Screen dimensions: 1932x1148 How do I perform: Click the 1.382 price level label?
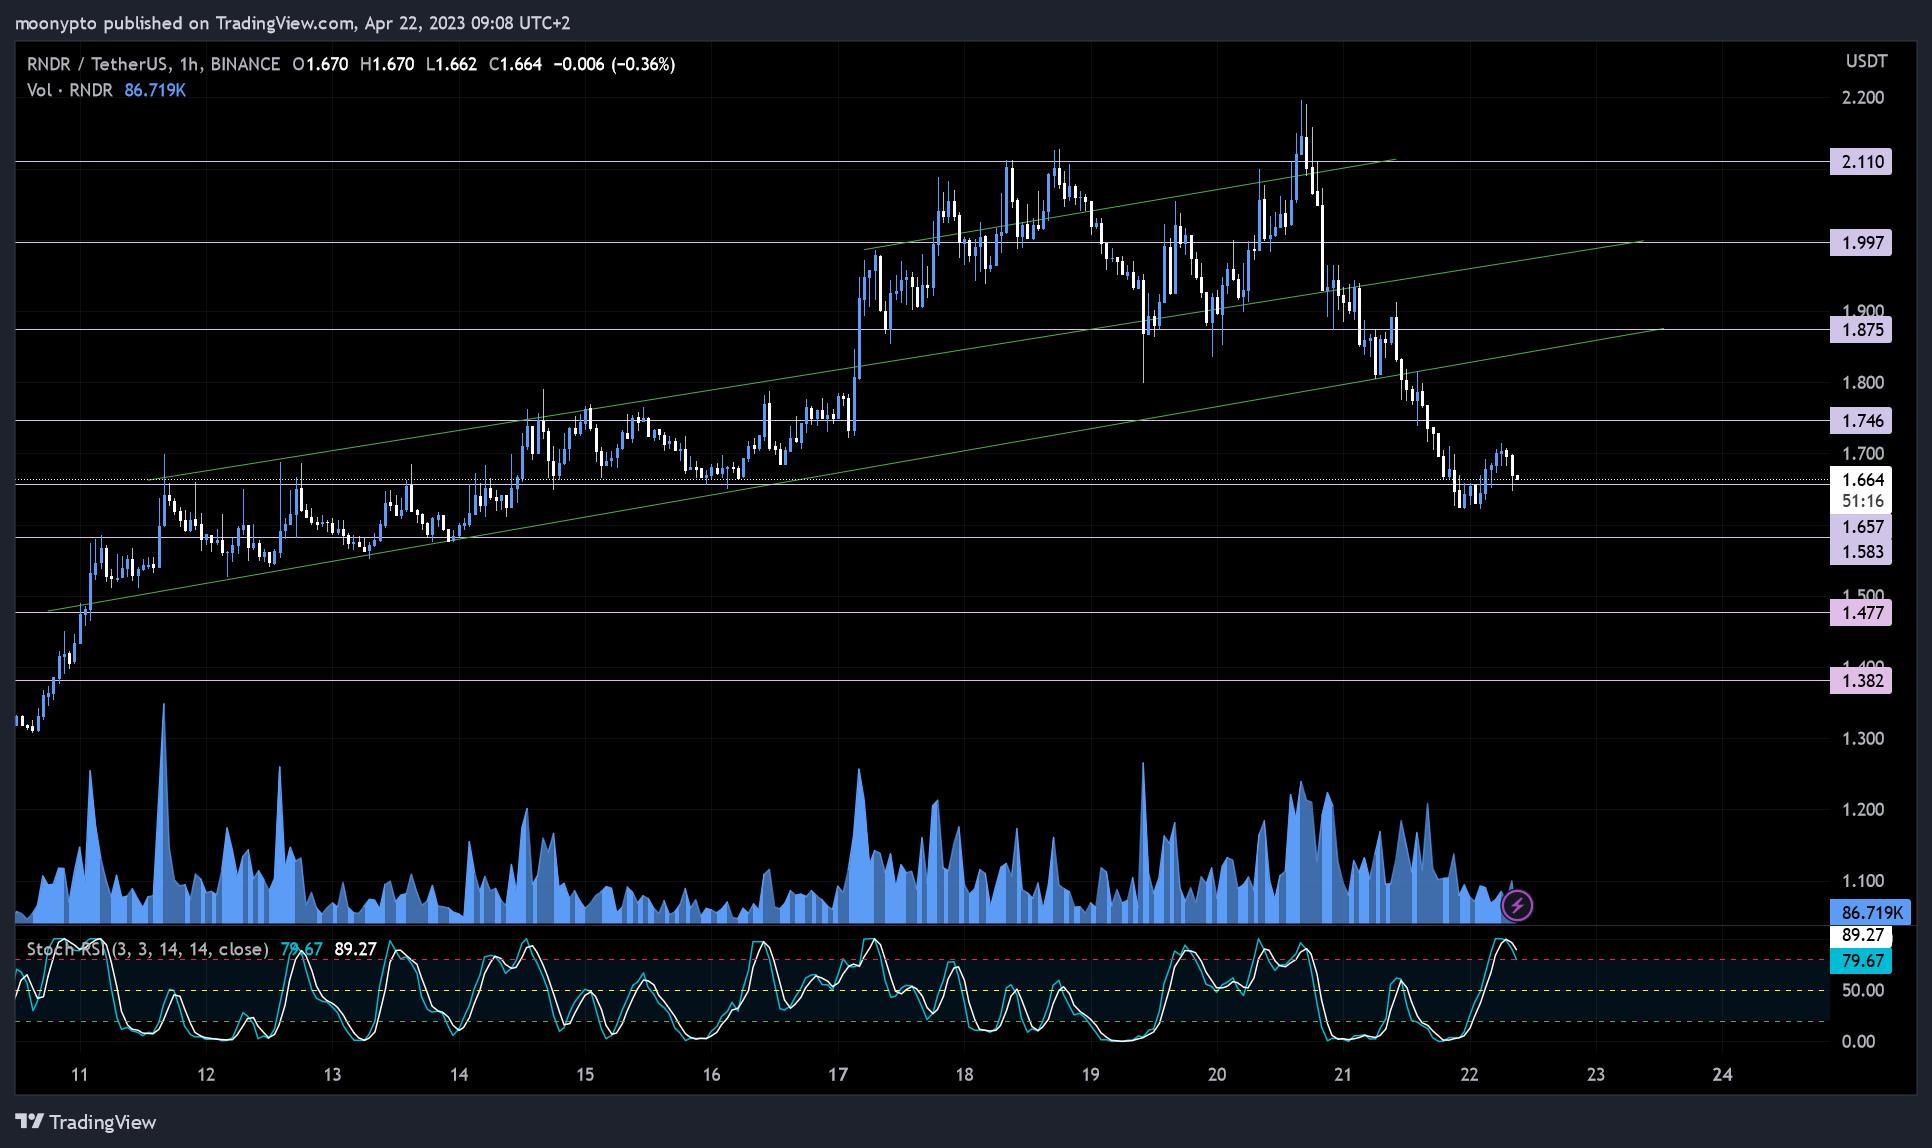1861,681
